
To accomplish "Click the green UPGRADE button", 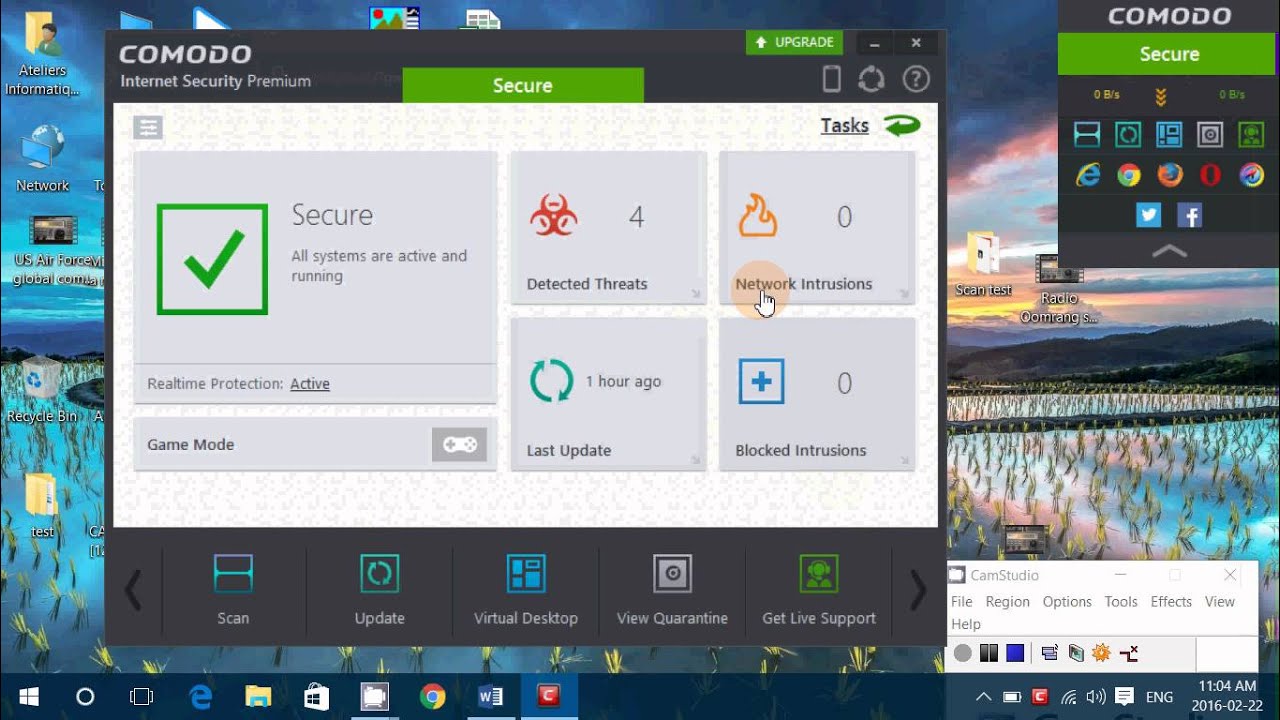I will [x=794, y=42].
